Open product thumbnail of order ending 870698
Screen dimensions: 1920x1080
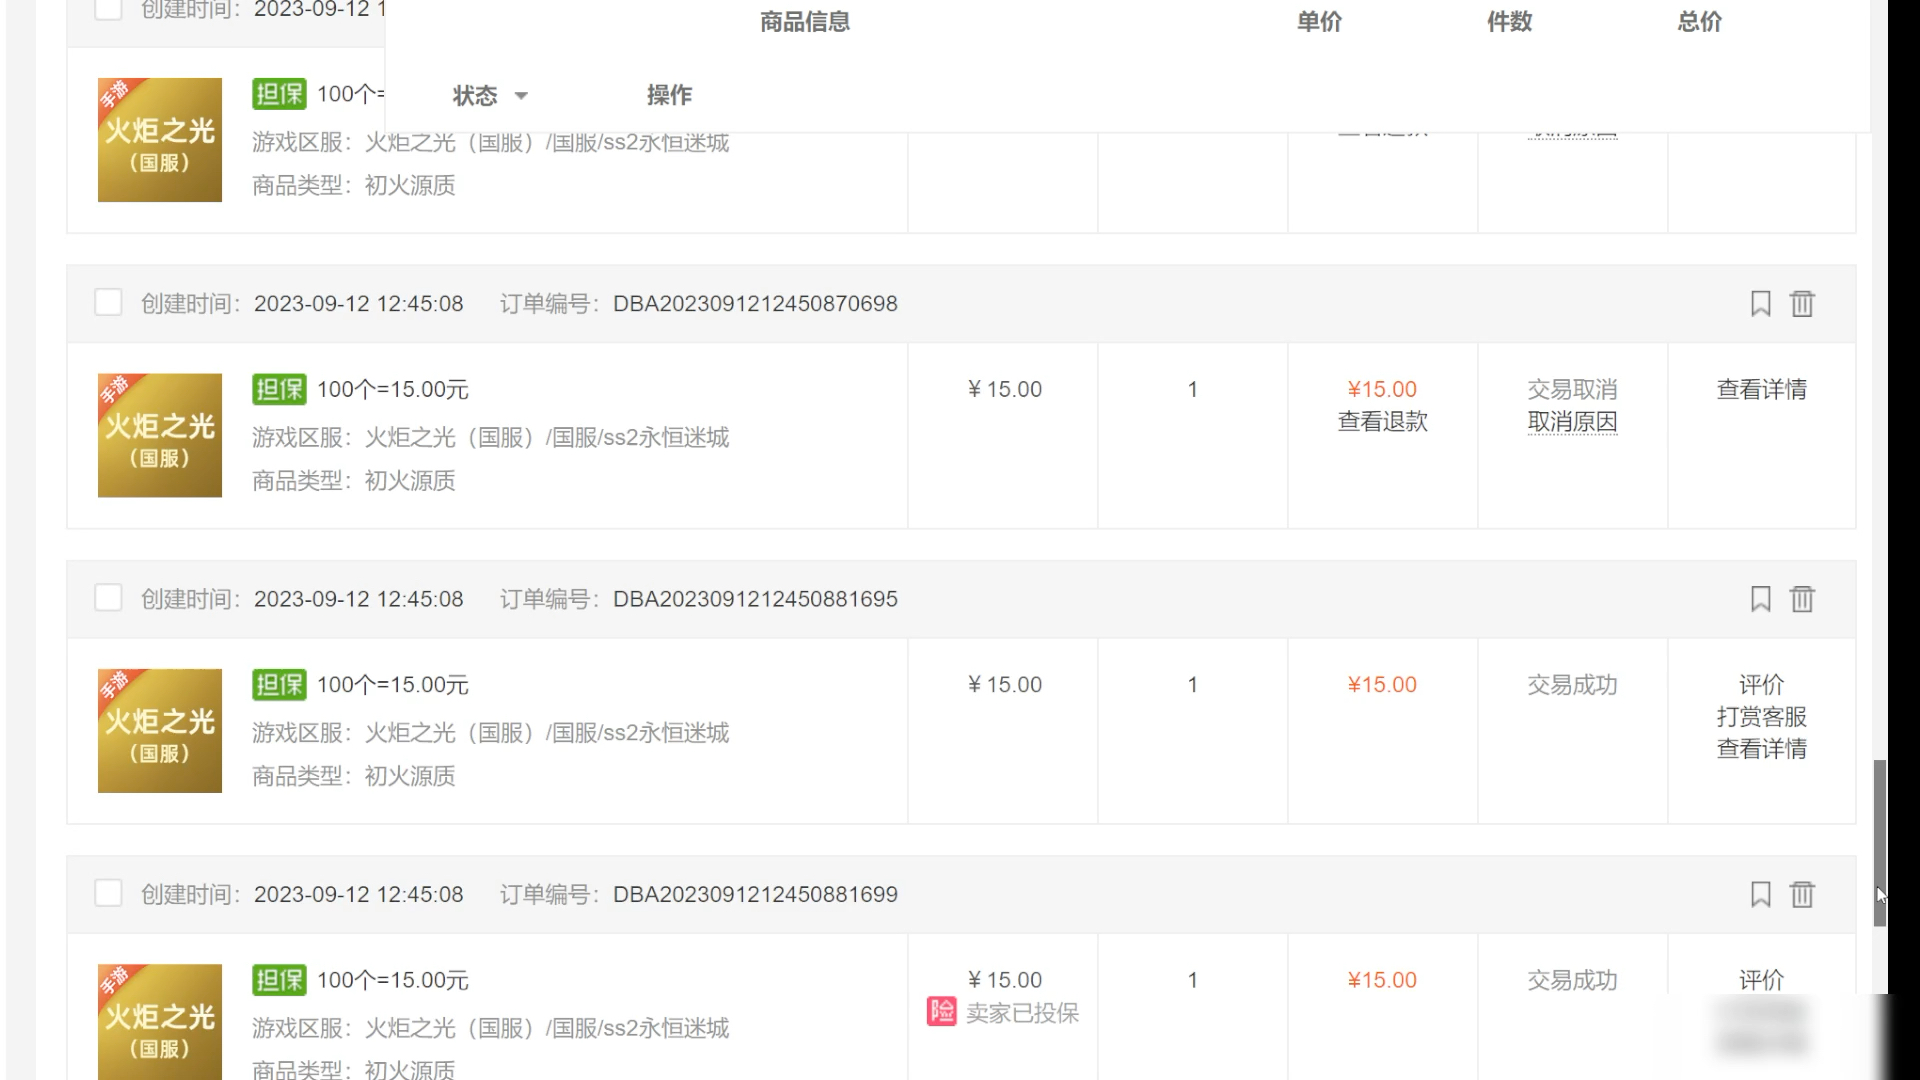(160, 435)
